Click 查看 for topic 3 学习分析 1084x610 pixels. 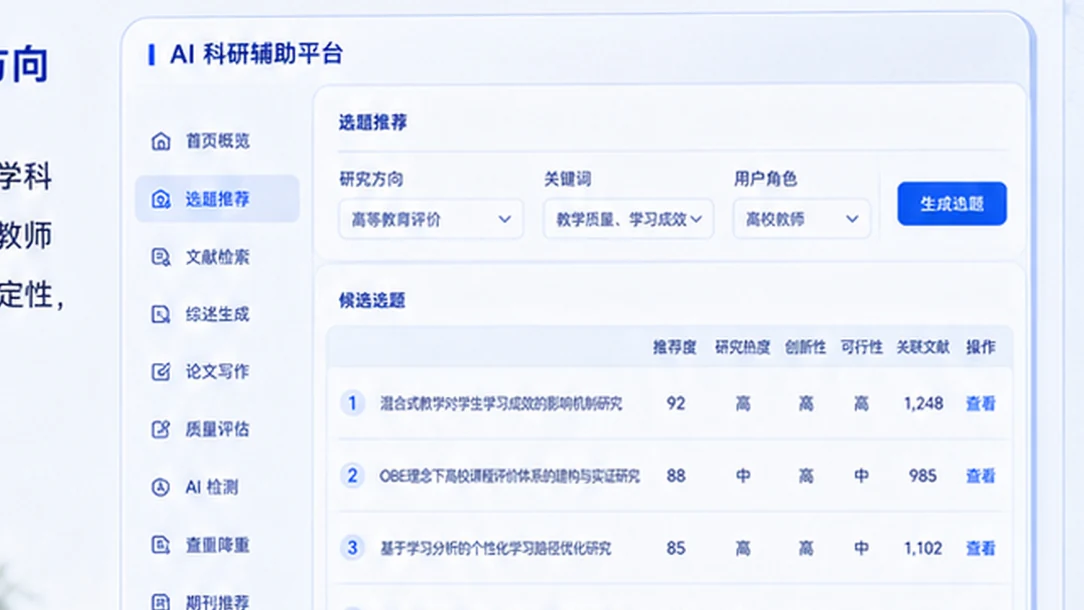pos(980,548)
